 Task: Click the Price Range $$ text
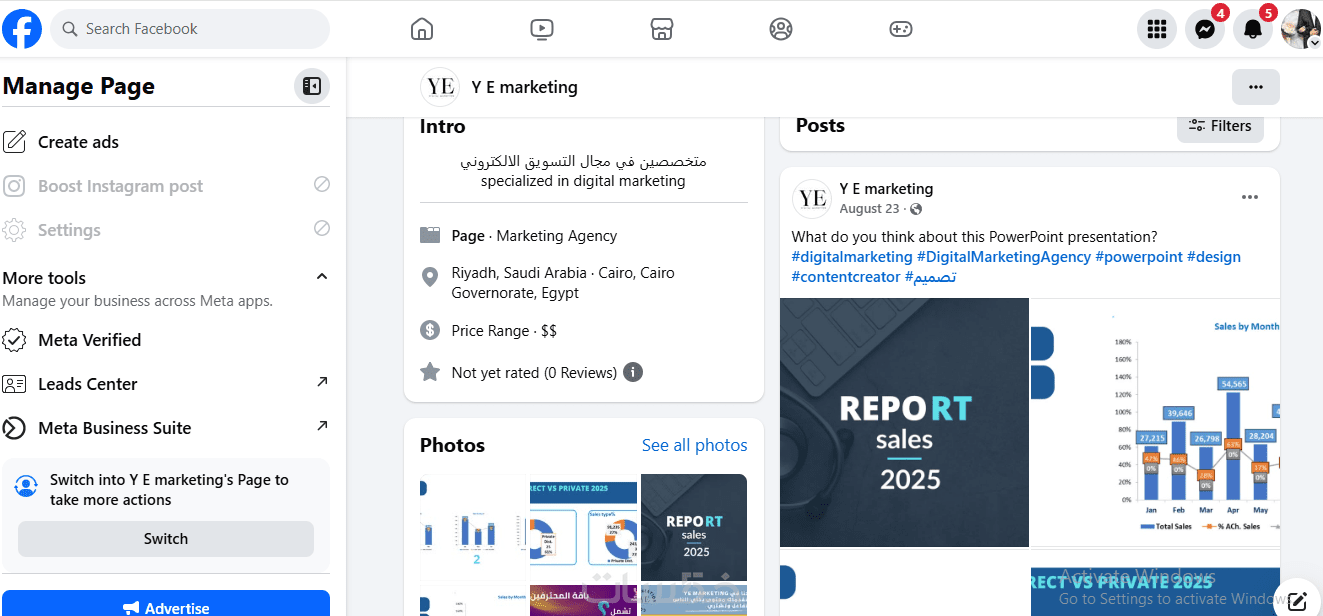[504, 330]
